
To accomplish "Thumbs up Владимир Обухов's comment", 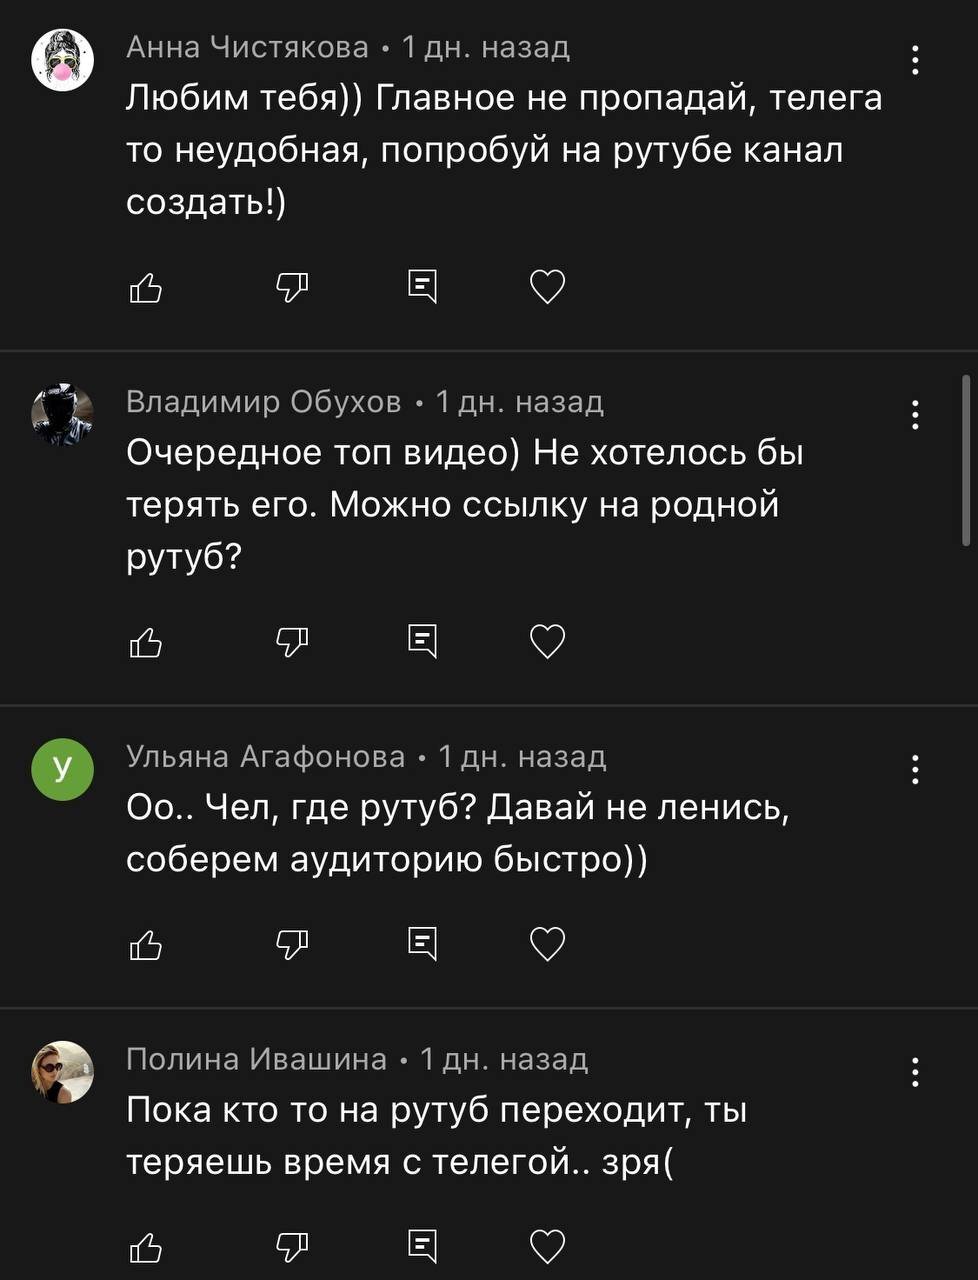I will pos(146,642).
